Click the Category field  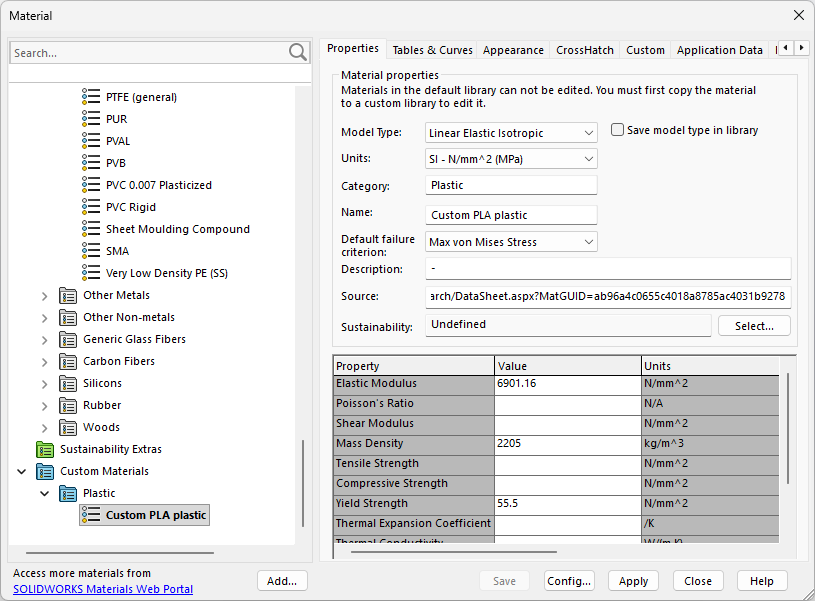point(511,185)
